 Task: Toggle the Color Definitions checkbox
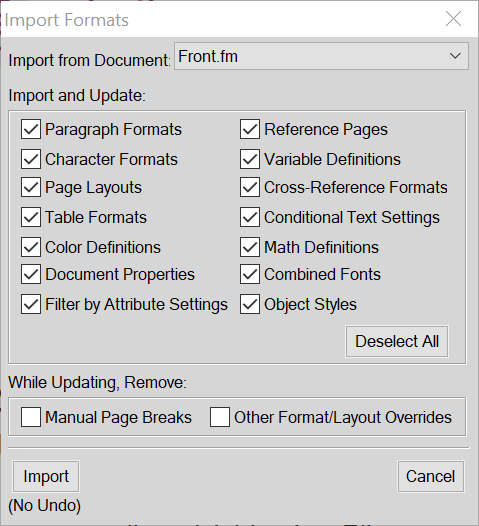pos(31,247)
